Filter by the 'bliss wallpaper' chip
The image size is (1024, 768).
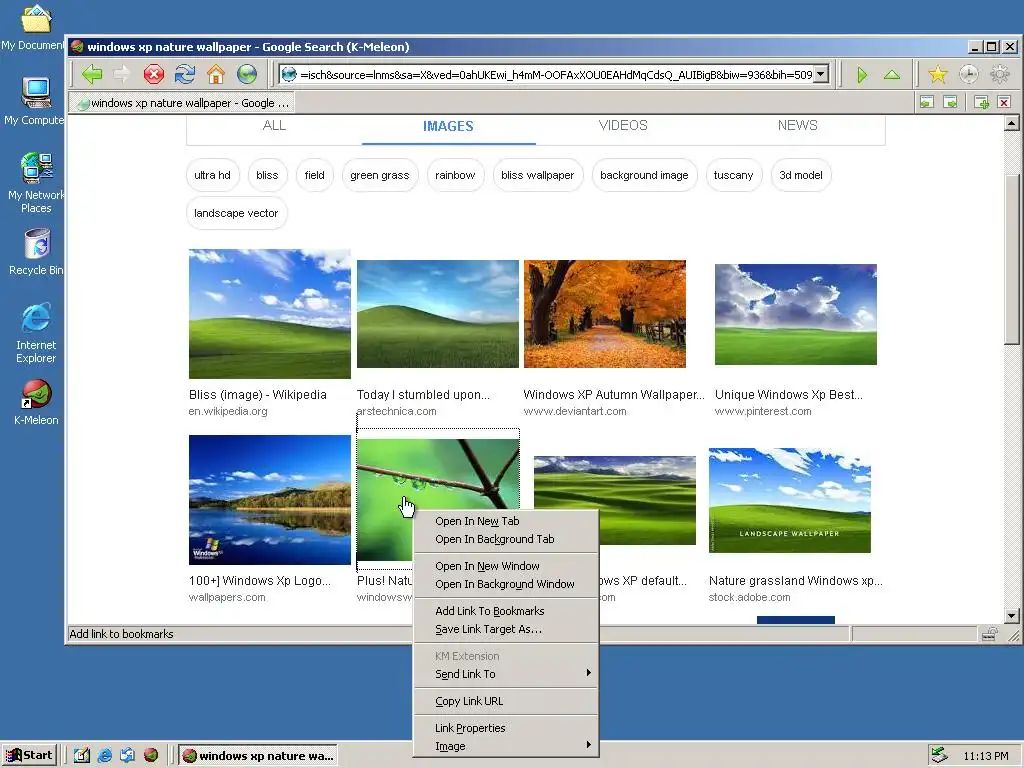point(537,175)
